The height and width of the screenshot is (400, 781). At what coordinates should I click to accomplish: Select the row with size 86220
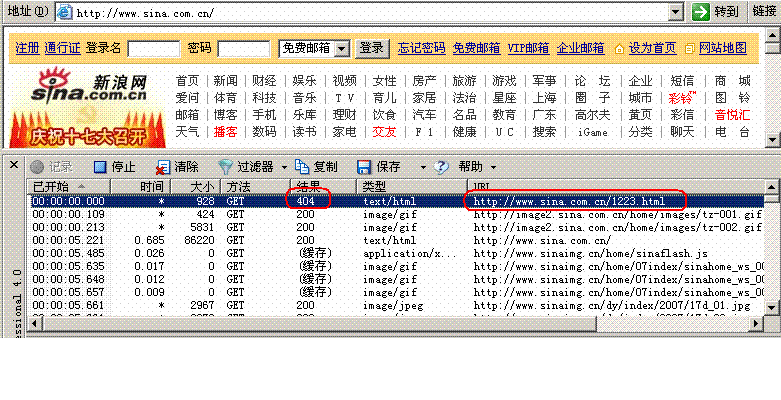396,240
